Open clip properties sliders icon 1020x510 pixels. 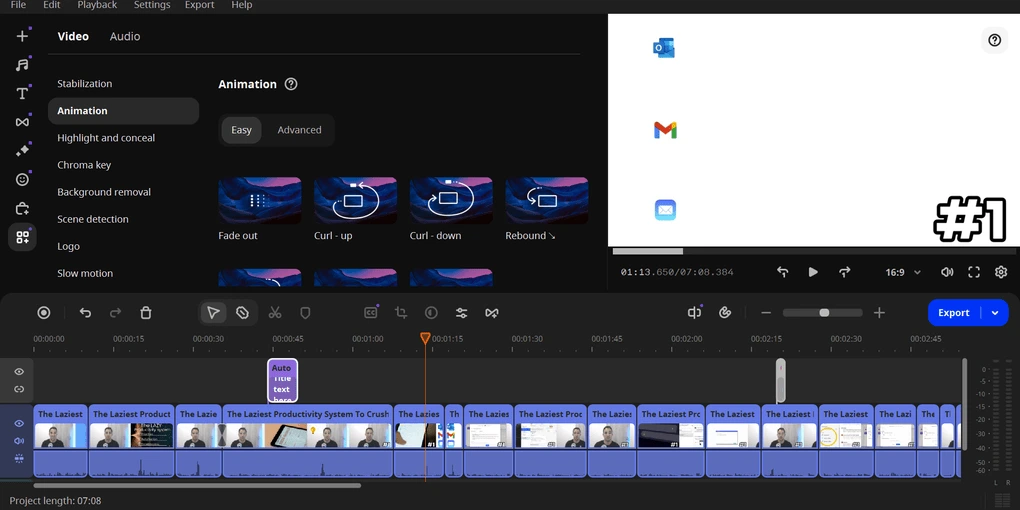[x=462, y=313]
